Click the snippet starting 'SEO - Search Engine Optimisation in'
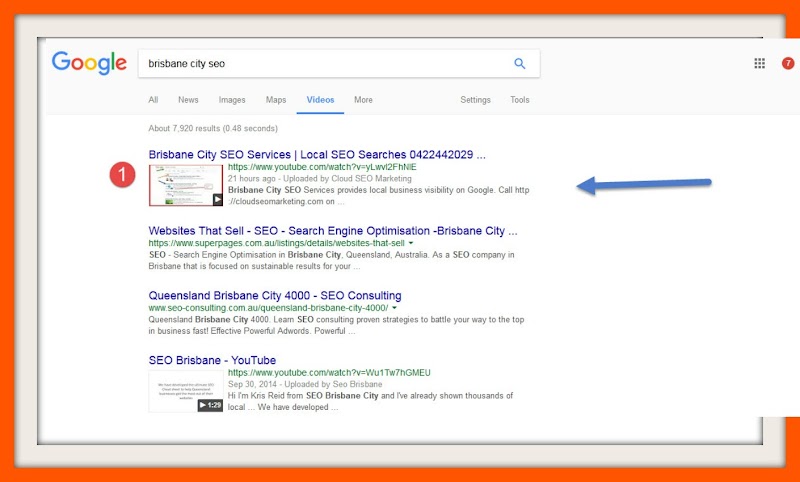Screen dimensions: 800x482 pos(332,260)
